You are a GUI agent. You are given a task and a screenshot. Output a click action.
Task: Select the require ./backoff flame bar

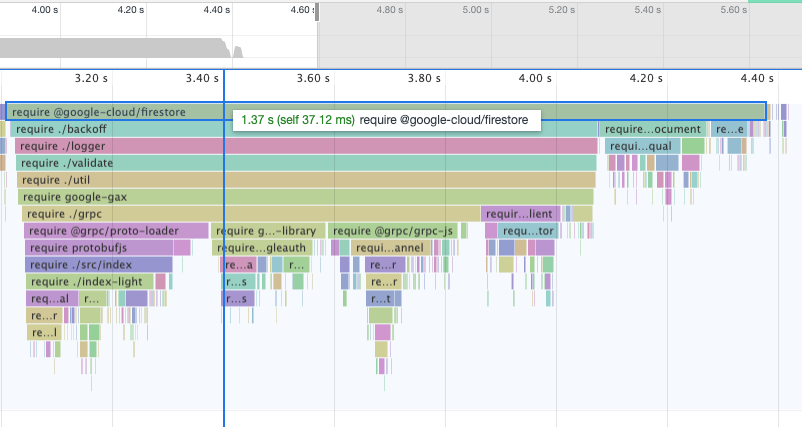[x=304, y=129]
